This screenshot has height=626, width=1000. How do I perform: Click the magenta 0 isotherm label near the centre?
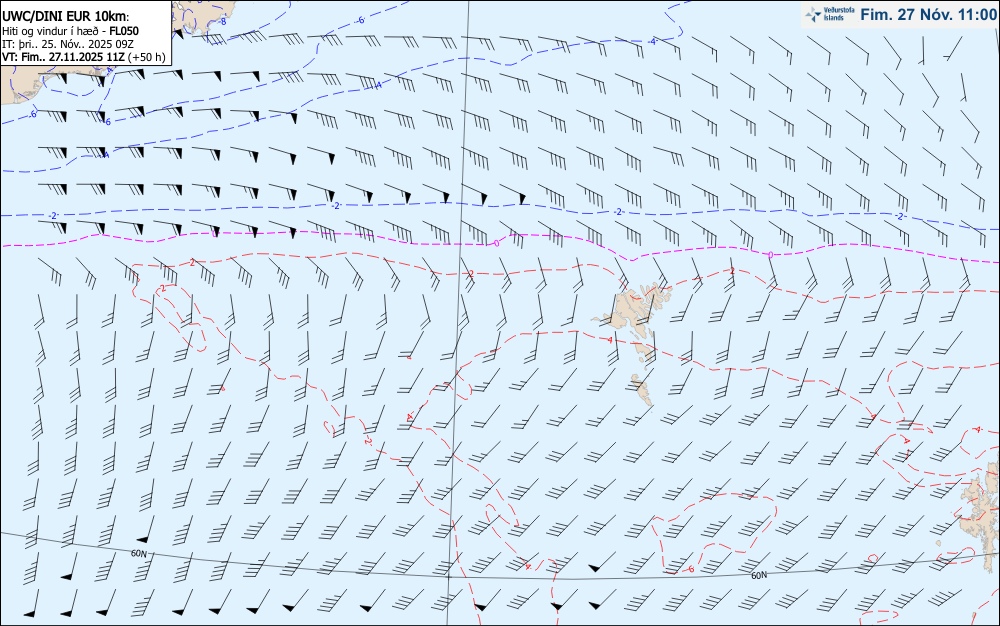coord(497,244)
